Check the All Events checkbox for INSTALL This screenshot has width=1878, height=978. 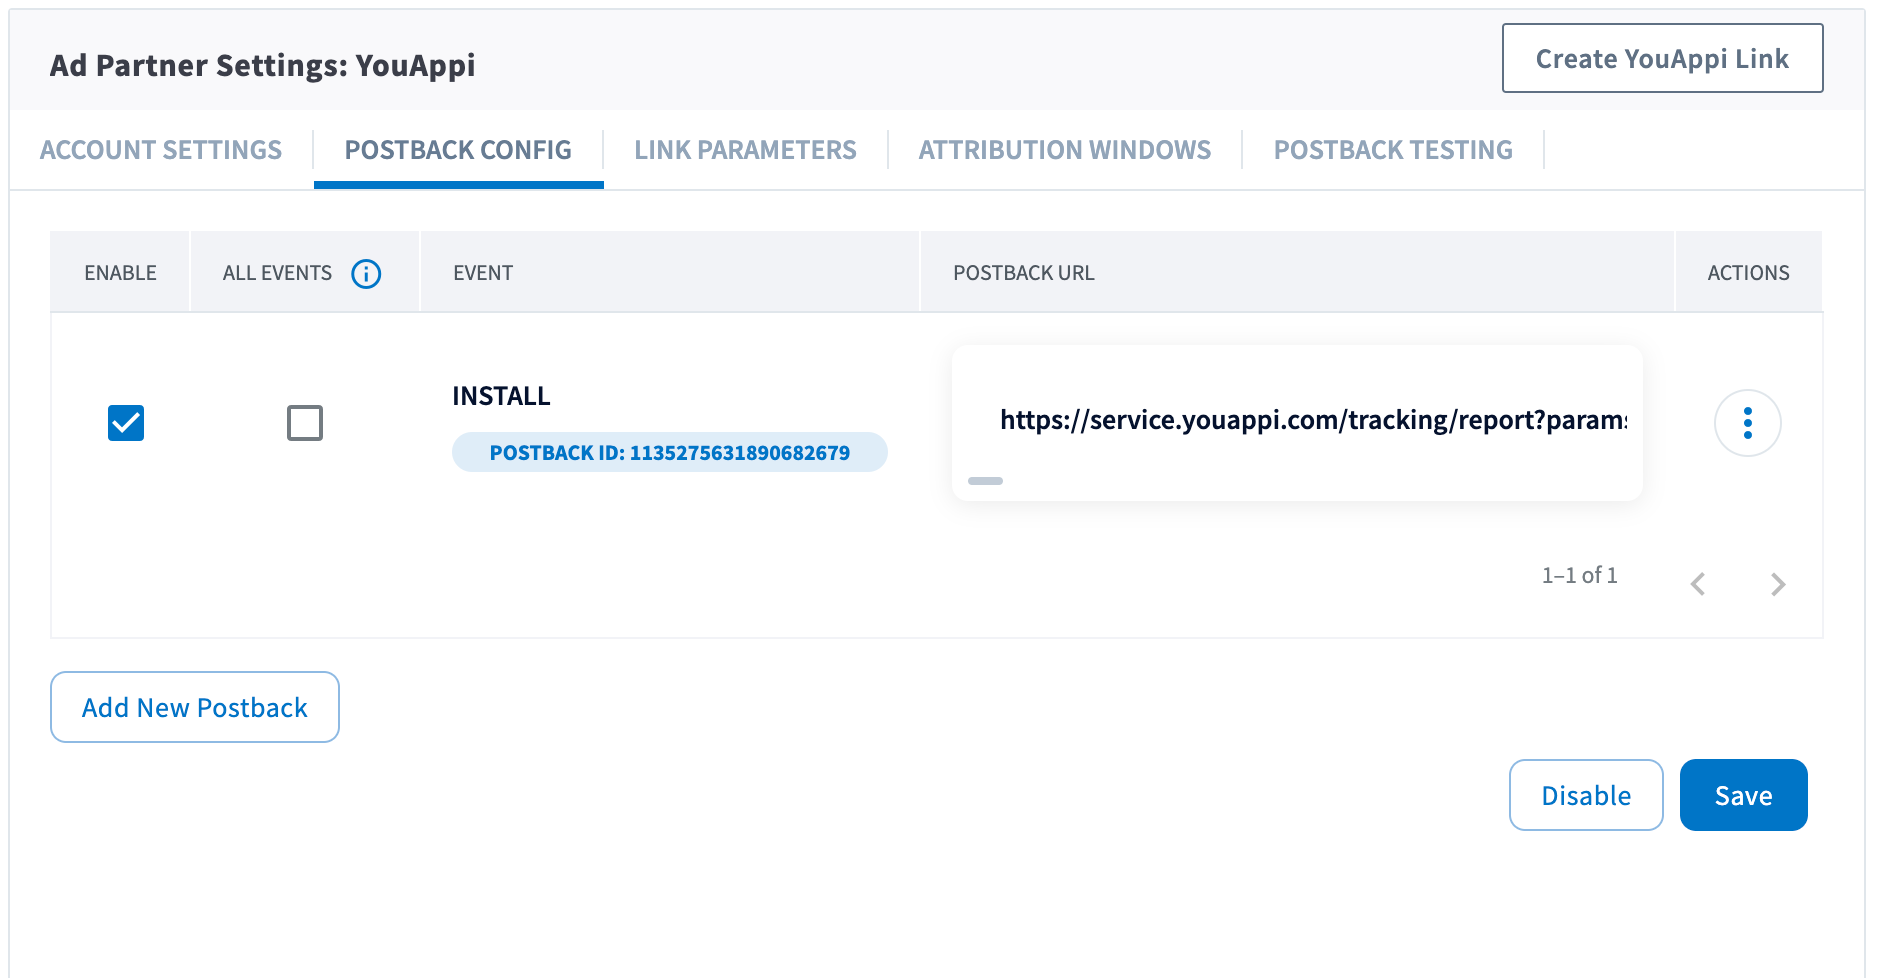(305, 423)
